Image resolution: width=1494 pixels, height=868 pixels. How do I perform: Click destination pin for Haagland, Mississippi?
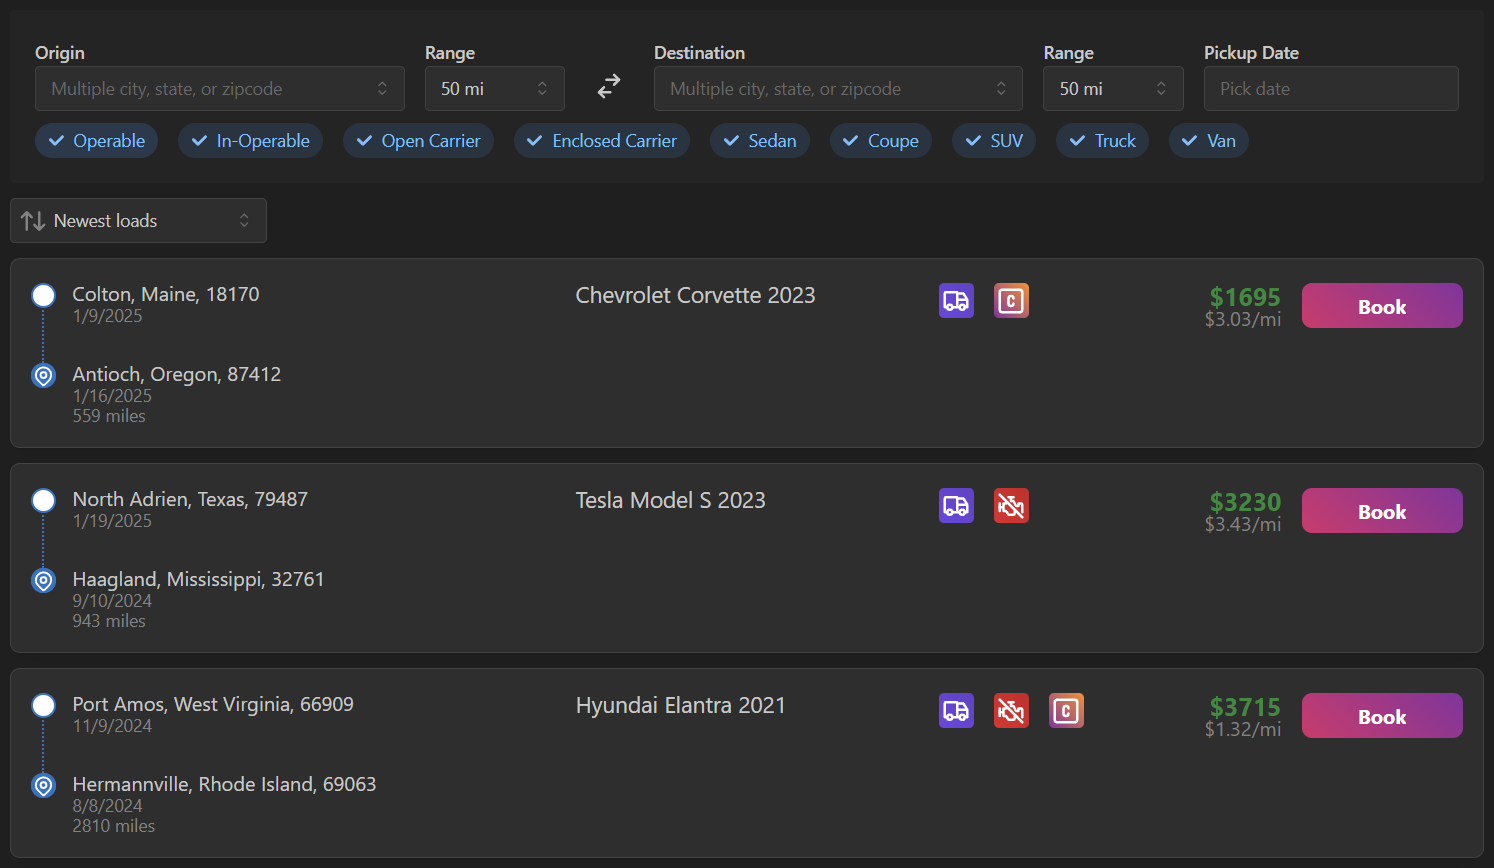click(43, 580)
